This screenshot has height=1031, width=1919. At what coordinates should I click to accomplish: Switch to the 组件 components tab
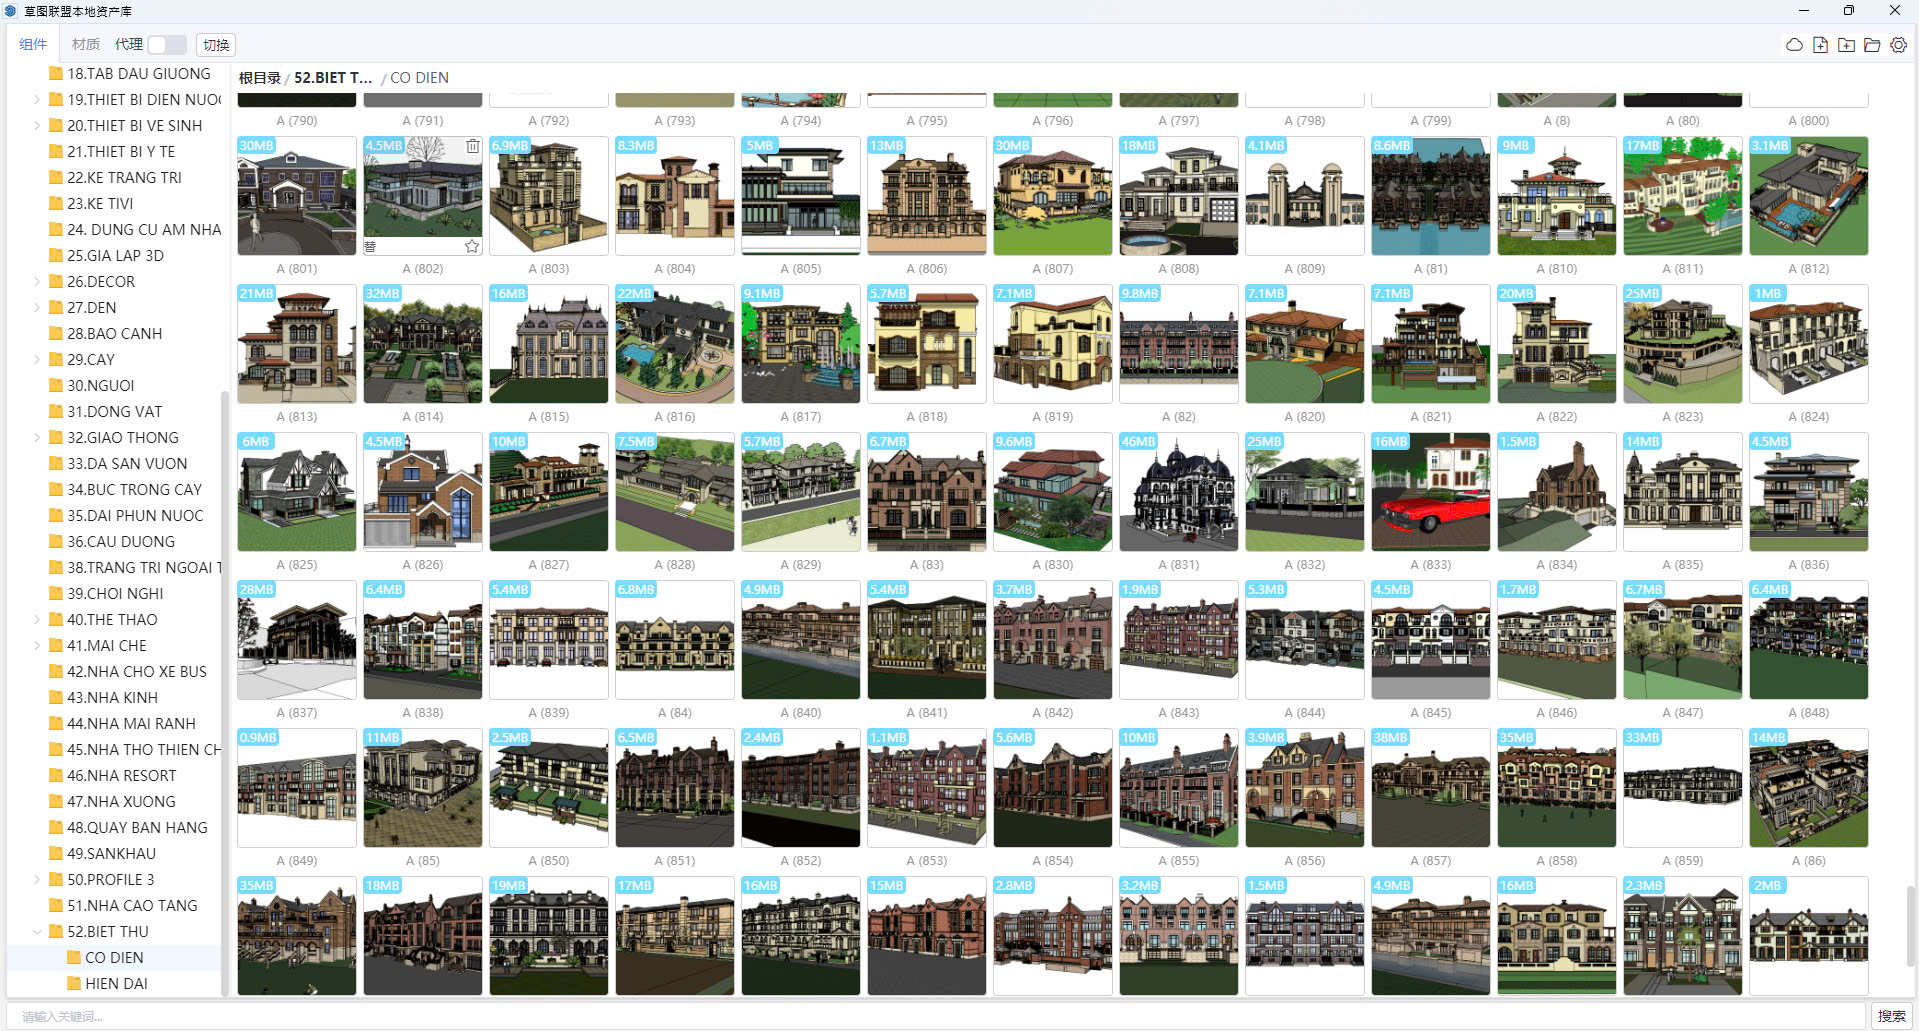coord(33,44)
